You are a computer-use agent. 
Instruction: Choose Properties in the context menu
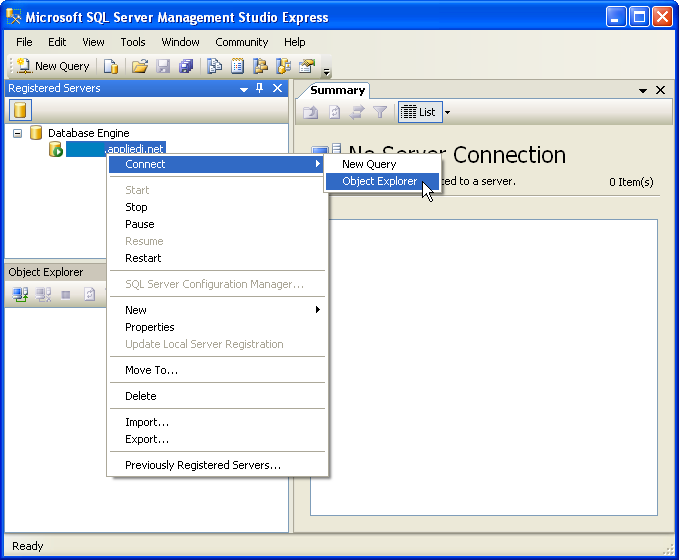click(x=217, y=327)
